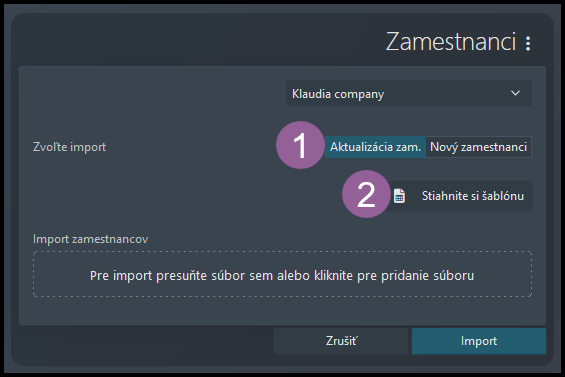
Task: Click the spreadsheet template file icon
Action: (x=399, y=196)
